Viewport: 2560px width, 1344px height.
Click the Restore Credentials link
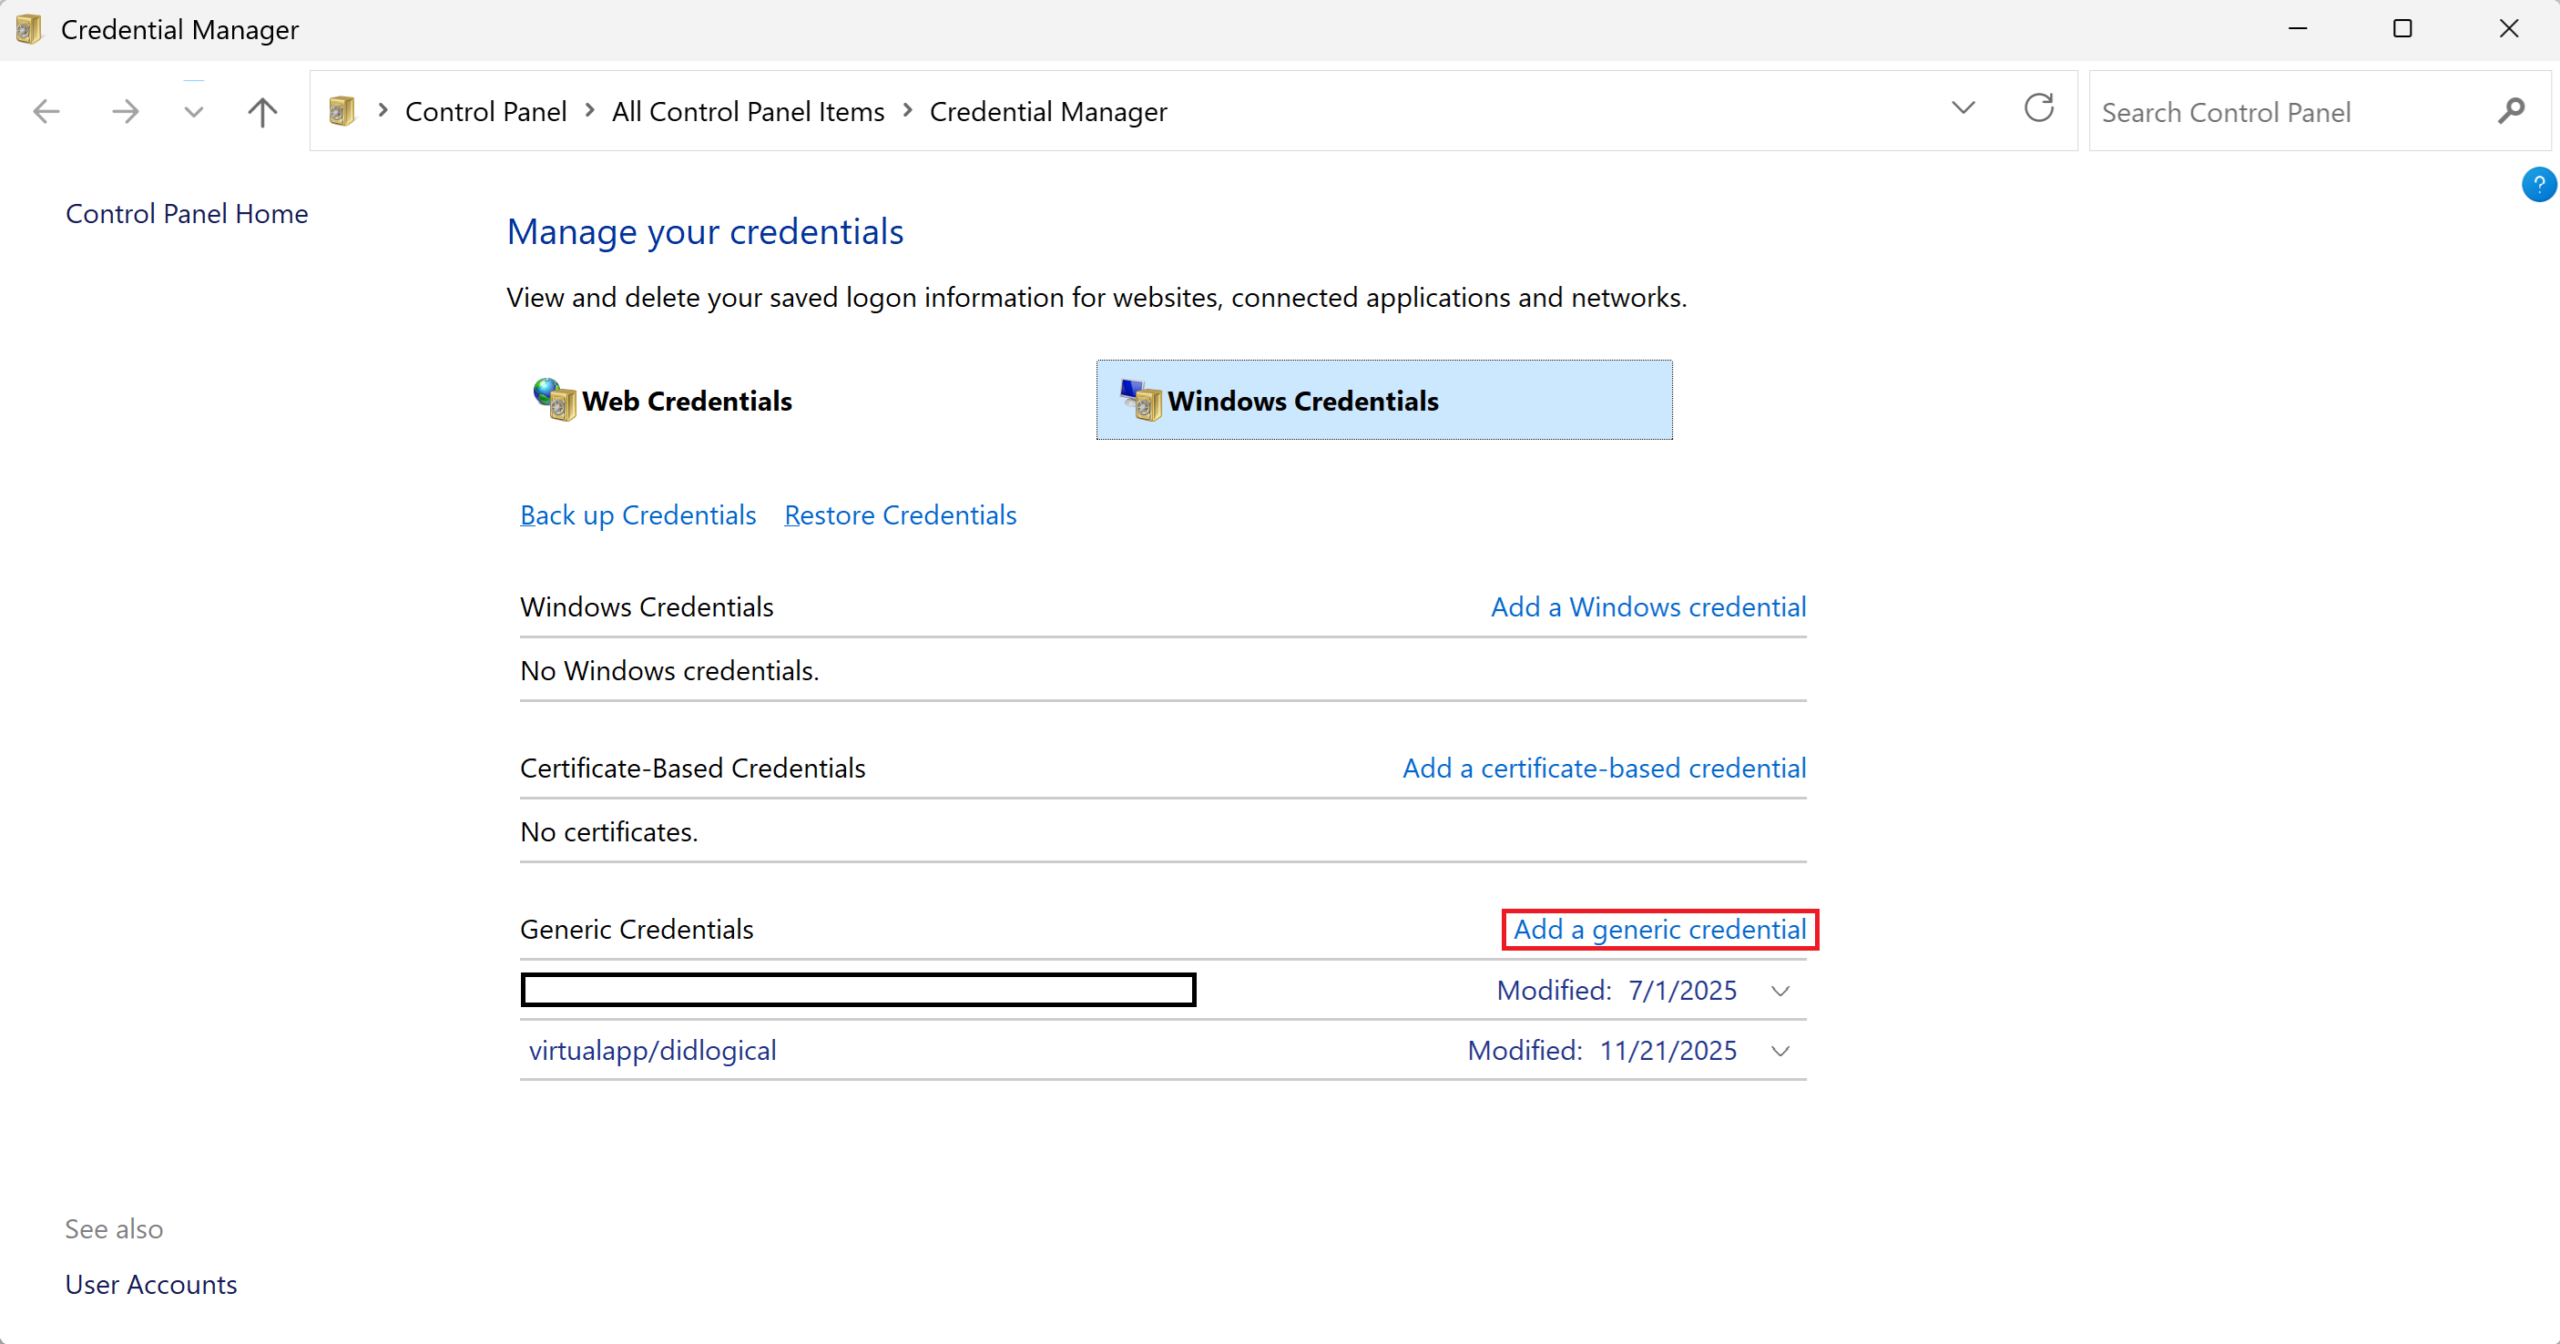[x=900, y=515]
